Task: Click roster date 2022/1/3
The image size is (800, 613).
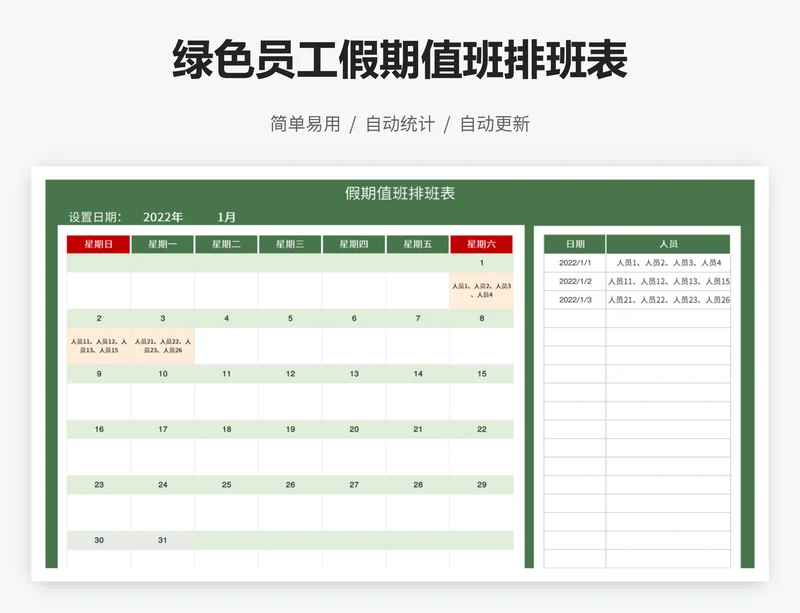Action: coord(575,300)
